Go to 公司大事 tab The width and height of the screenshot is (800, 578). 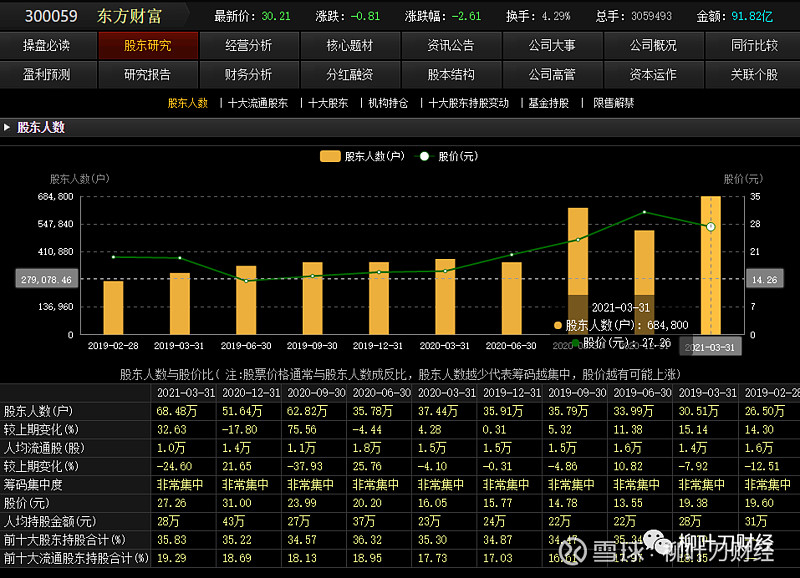552,45
